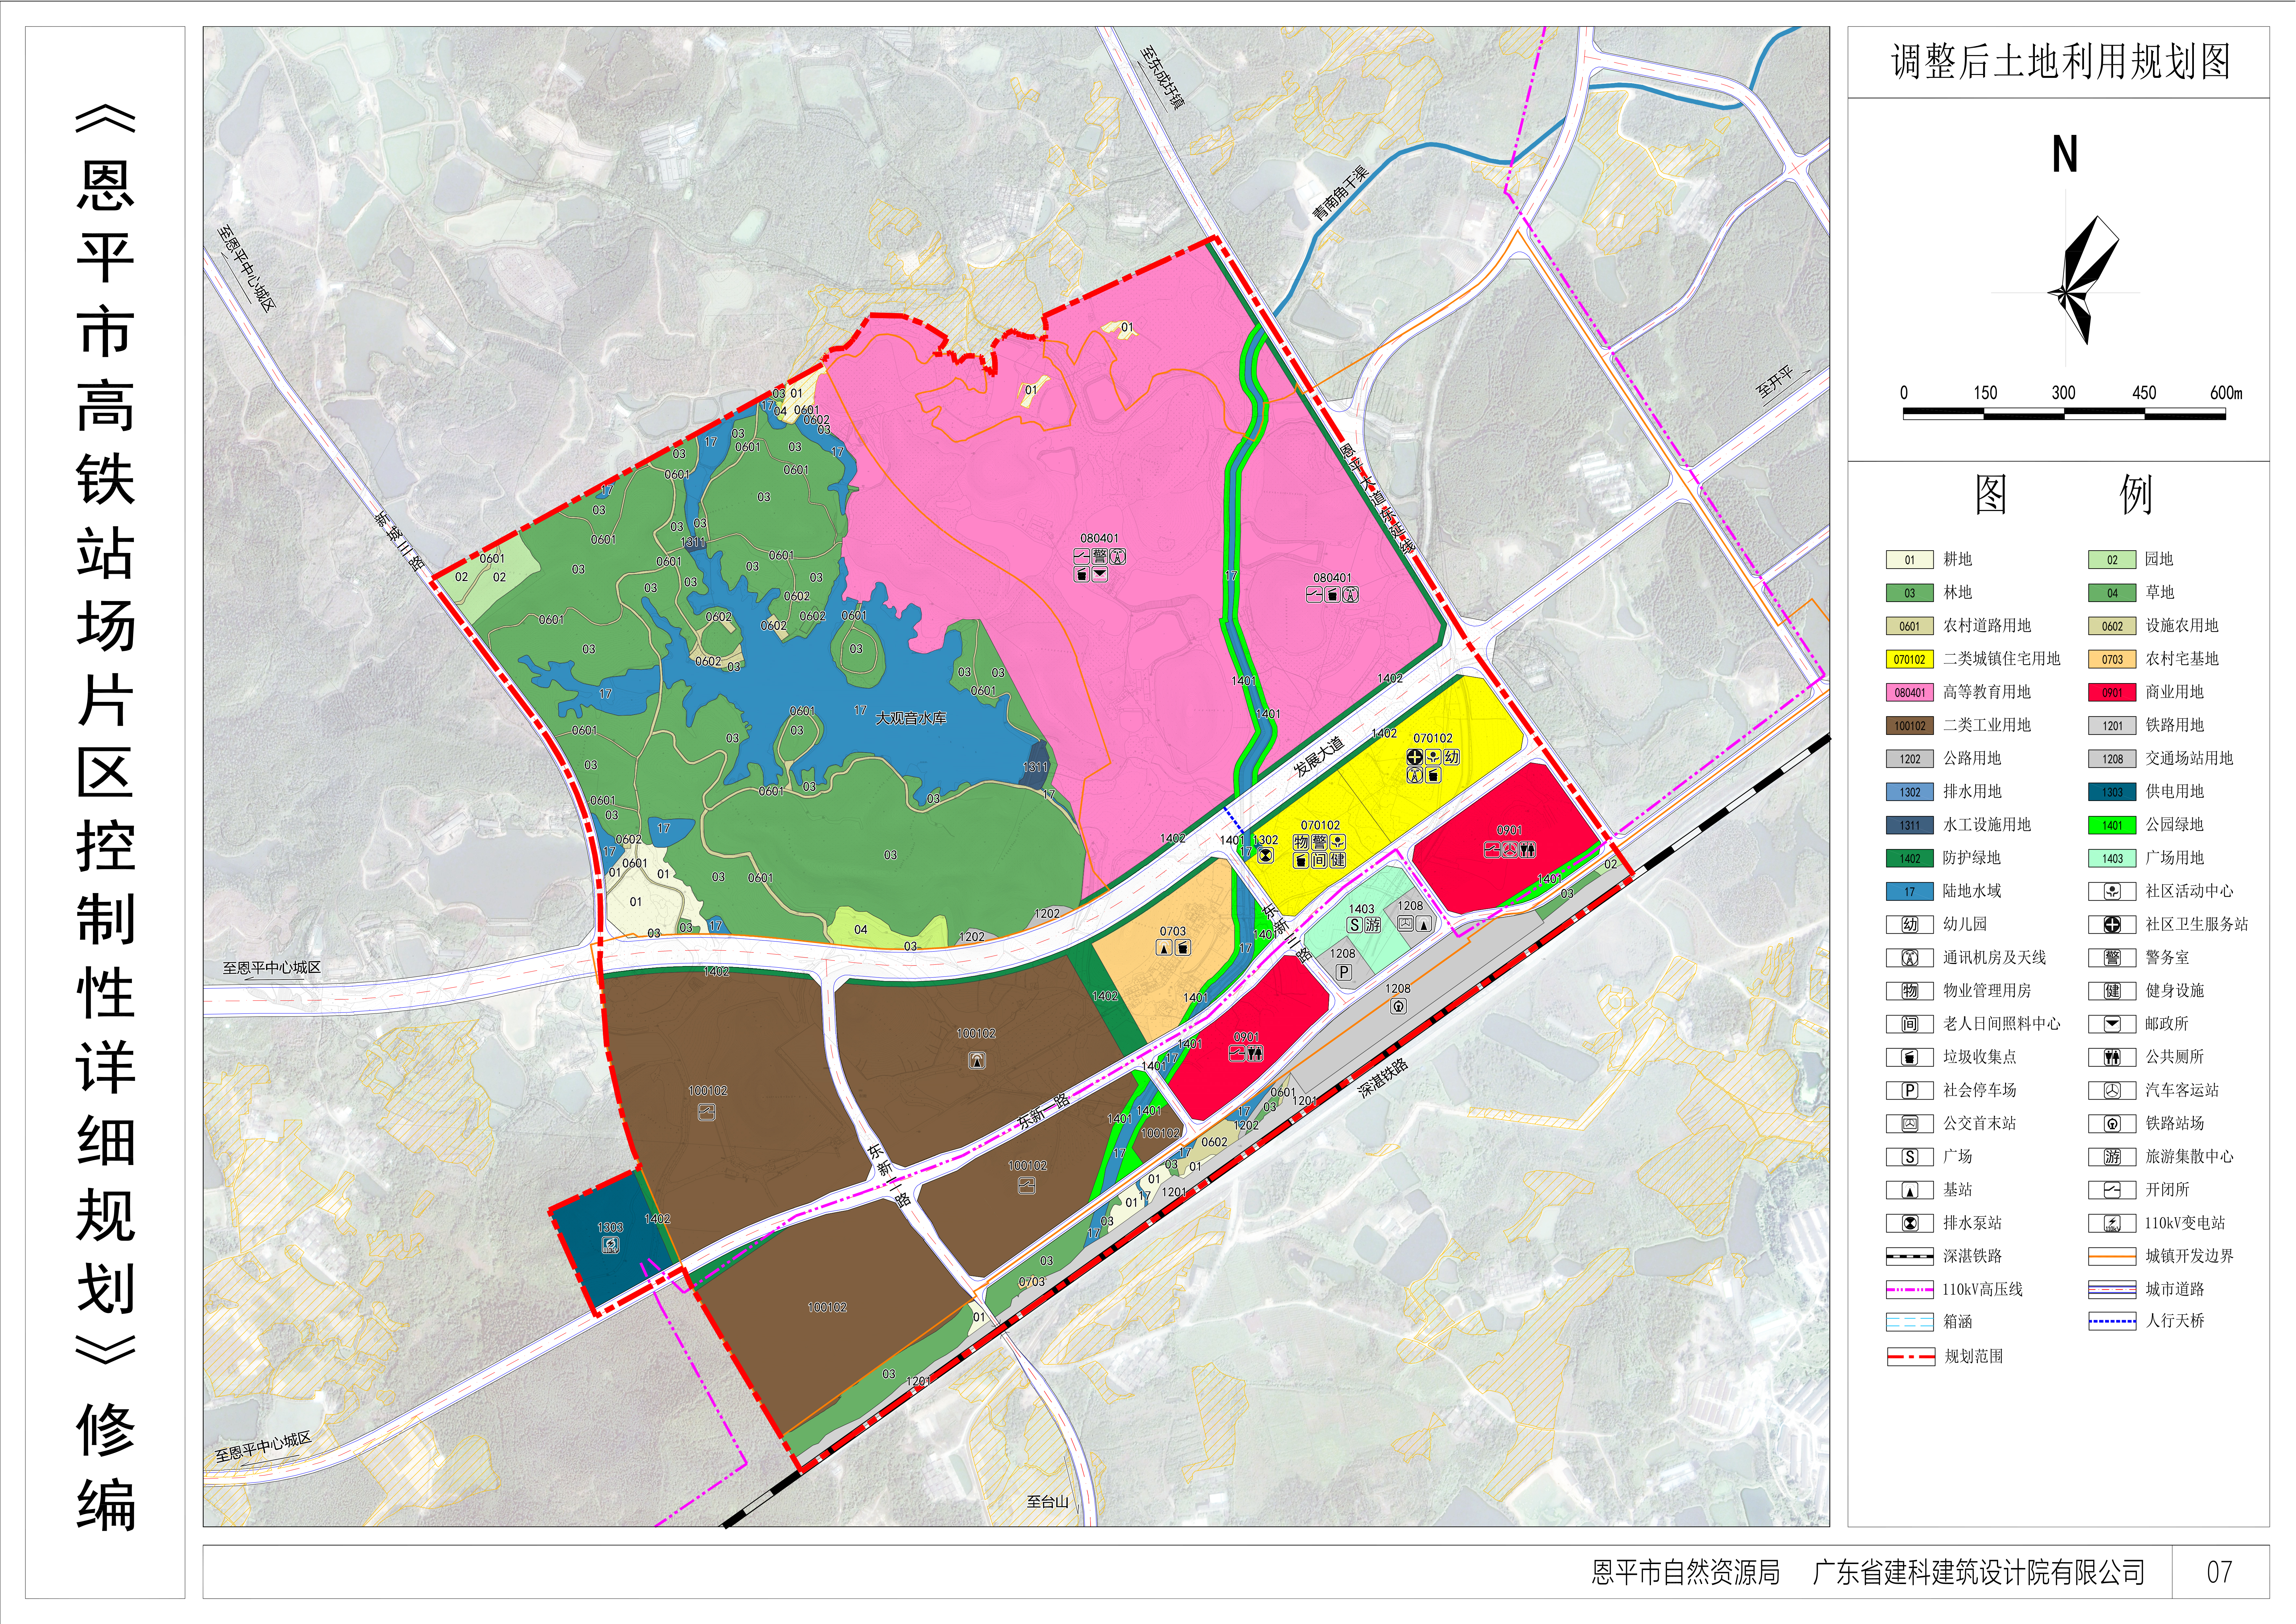Viewport: 2296px width, 1624px height.
Task: Click the 邮政所 post office legend icon
Action: [2112, 1024]
